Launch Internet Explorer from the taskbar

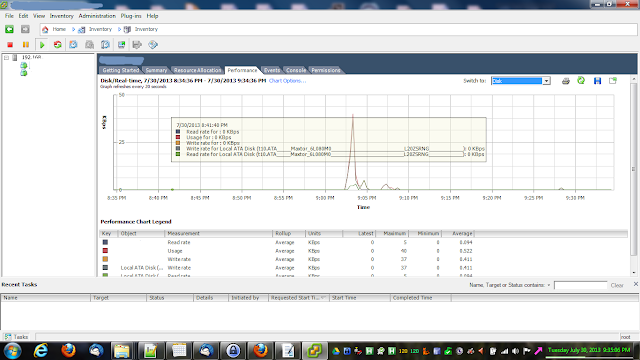(x=40, y=351)
